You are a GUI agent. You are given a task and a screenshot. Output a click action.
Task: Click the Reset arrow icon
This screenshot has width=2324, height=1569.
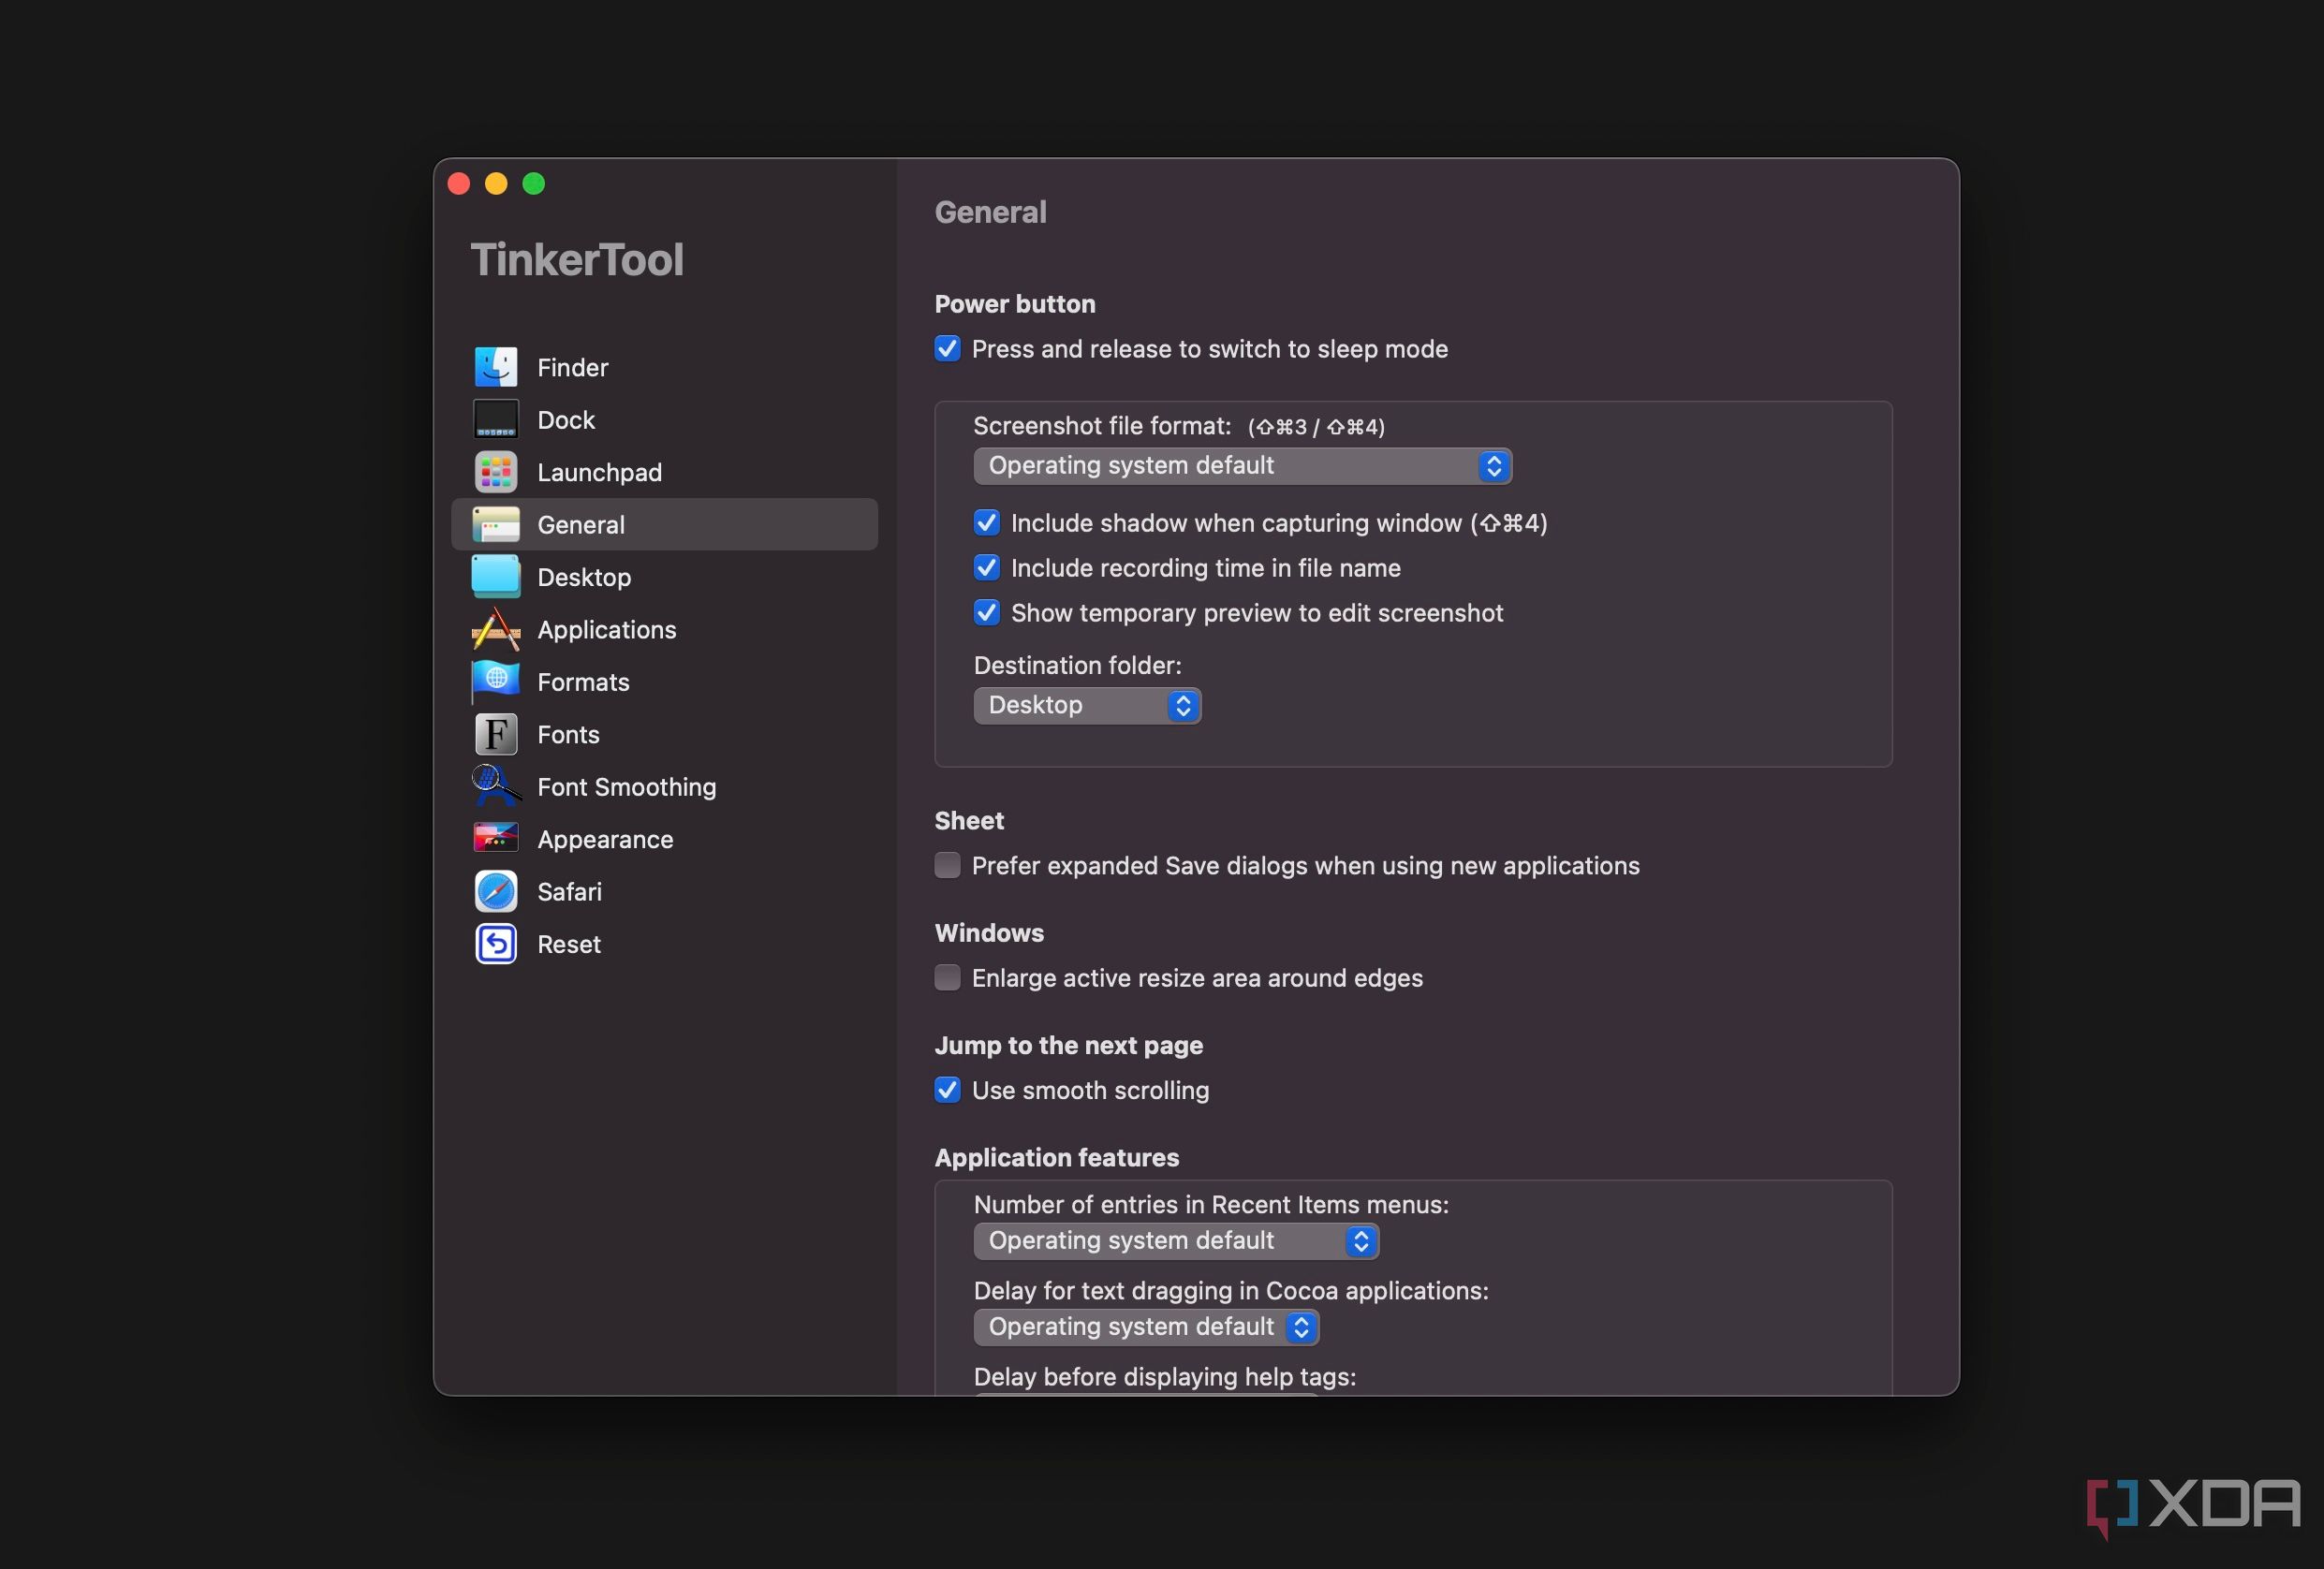tap(496, 944)
